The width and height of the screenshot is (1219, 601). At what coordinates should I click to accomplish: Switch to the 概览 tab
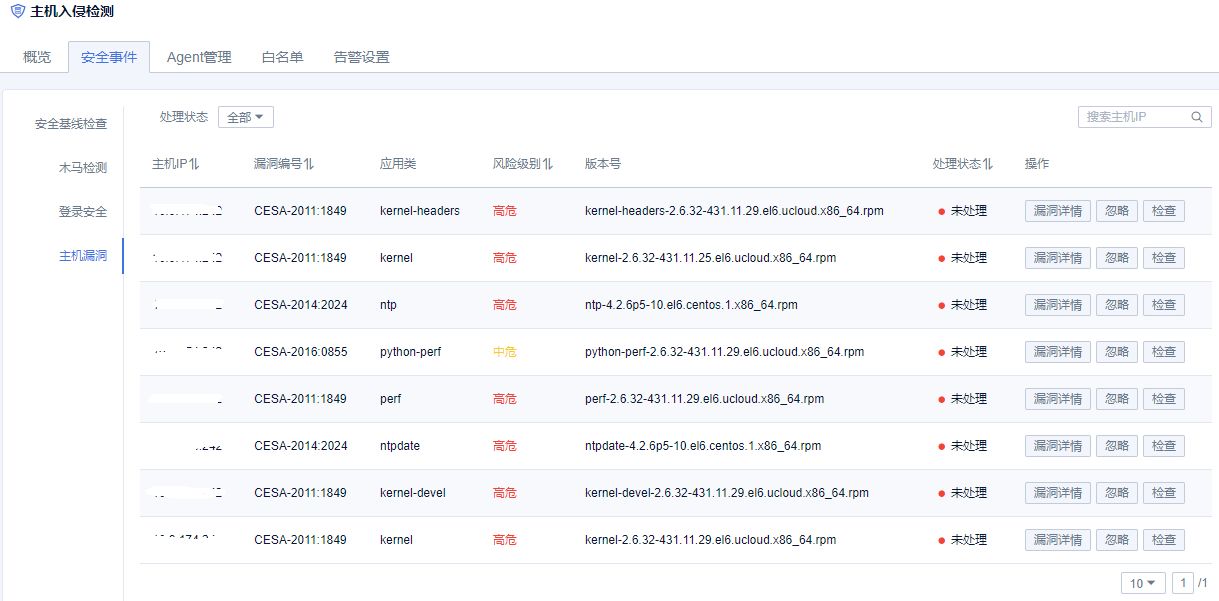(37, 57)
